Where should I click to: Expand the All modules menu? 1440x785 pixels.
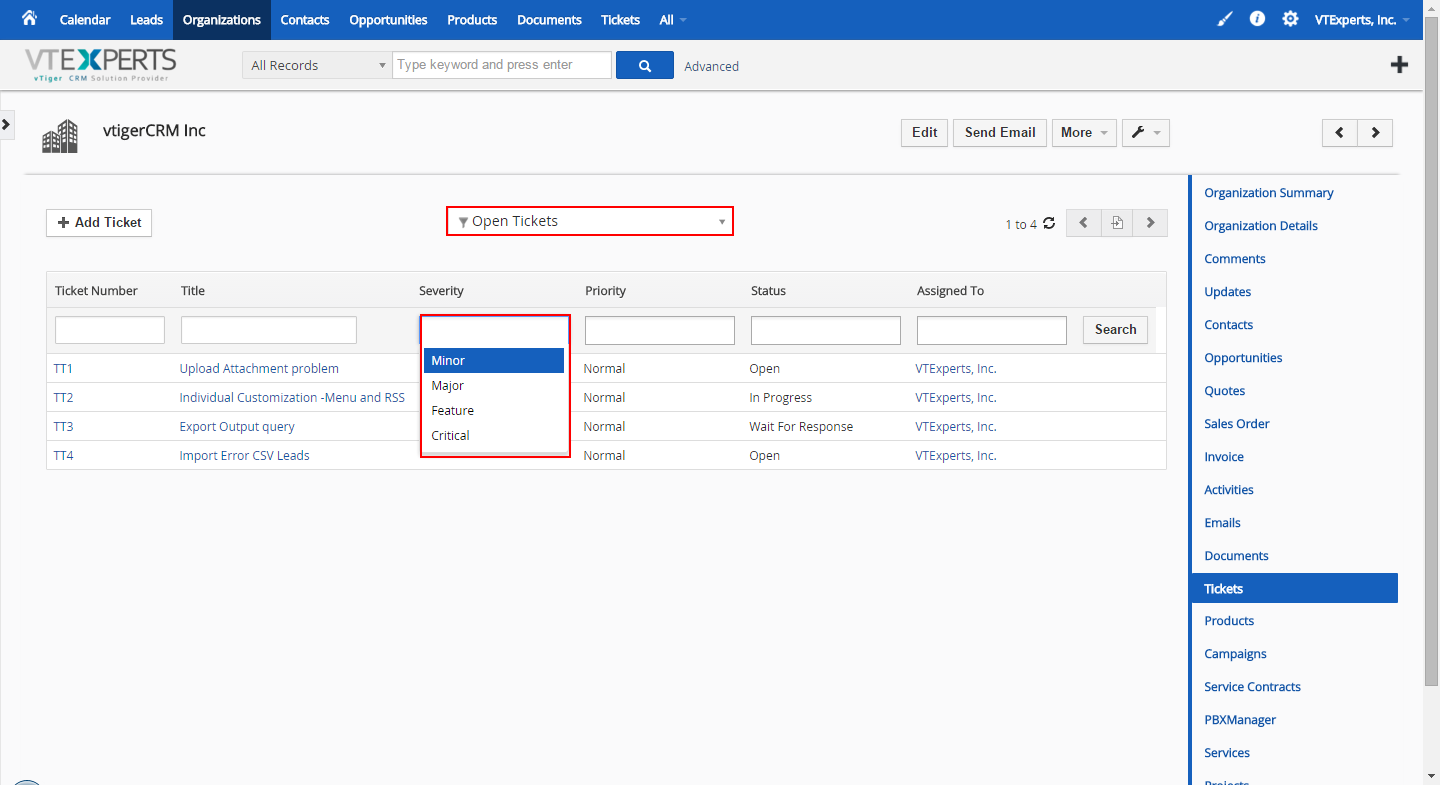[x=673, y=20]
